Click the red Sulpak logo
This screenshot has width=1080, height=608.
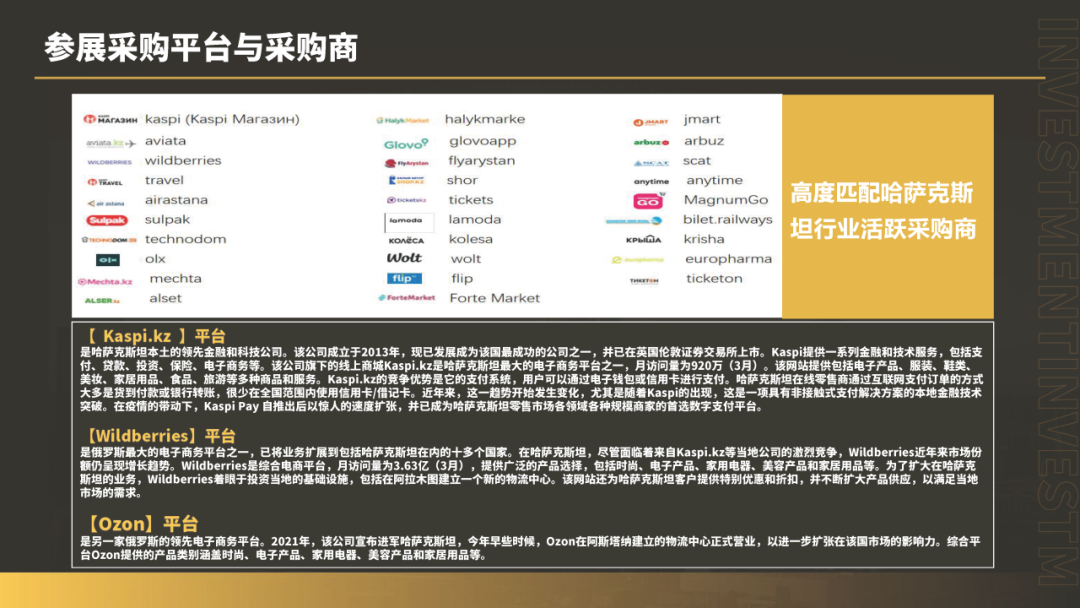(x=107, y=220)
